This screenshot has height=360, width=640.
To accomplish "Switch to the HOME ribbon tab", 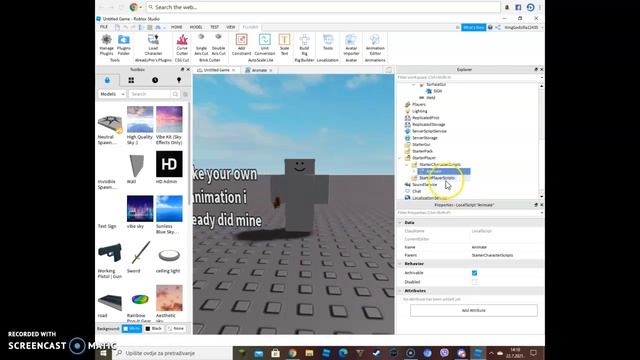I will [x=176, y=27].
